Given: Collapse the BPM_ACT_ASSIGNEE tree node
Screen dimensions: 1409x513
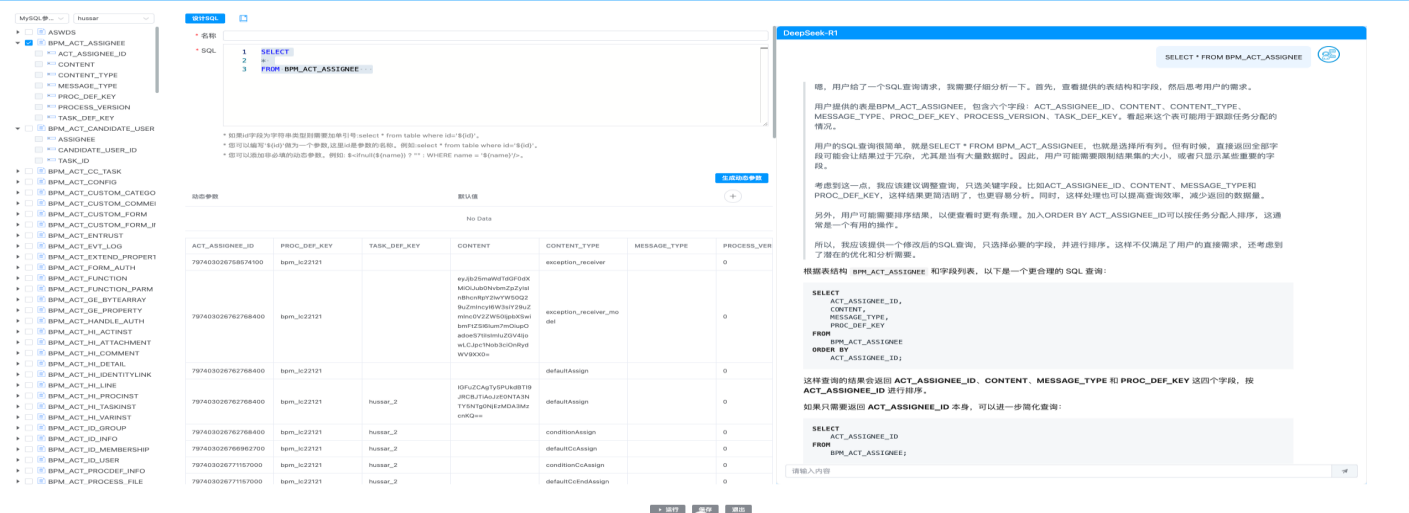Looking at the screenshot, I should [18, 43].
